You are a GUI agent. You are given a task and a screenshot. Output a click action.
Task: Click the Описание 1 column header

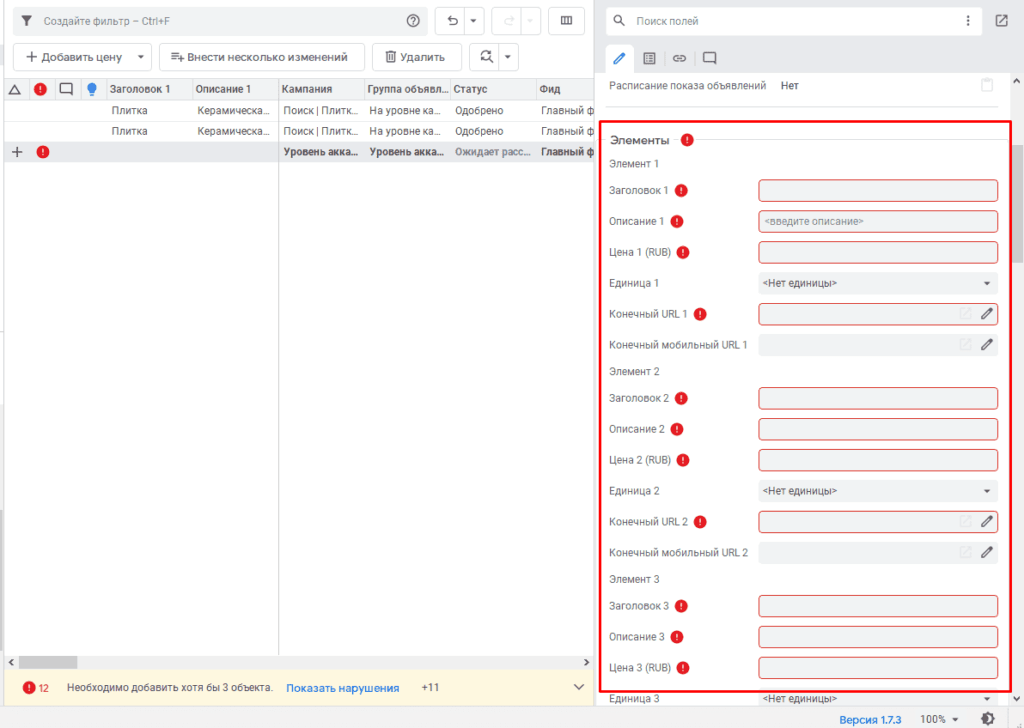click(x=235, y=89)
